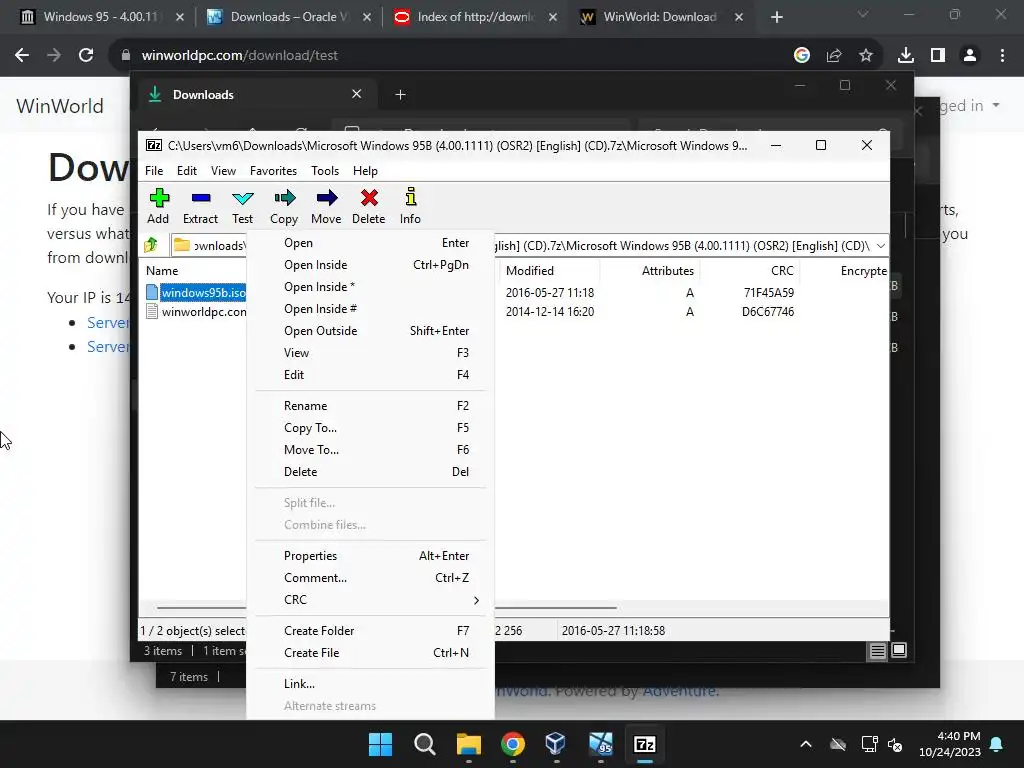Open Windows Start menu
Screen dimensions: 1024x768
tap(380, 744)
